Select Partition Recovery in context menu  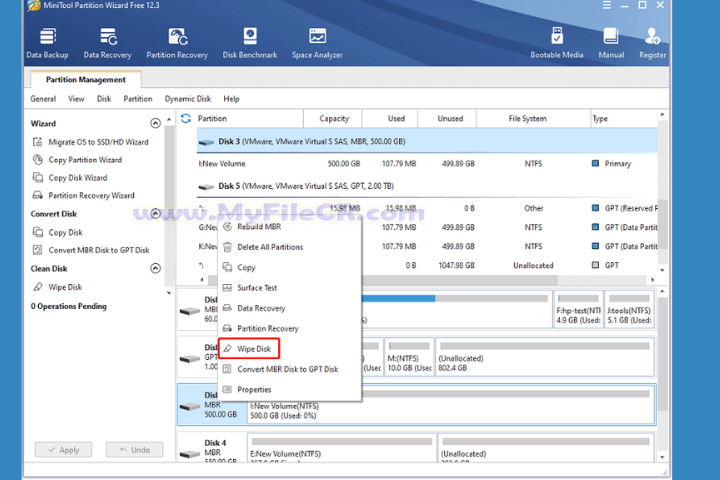click(x=289, y=328)
